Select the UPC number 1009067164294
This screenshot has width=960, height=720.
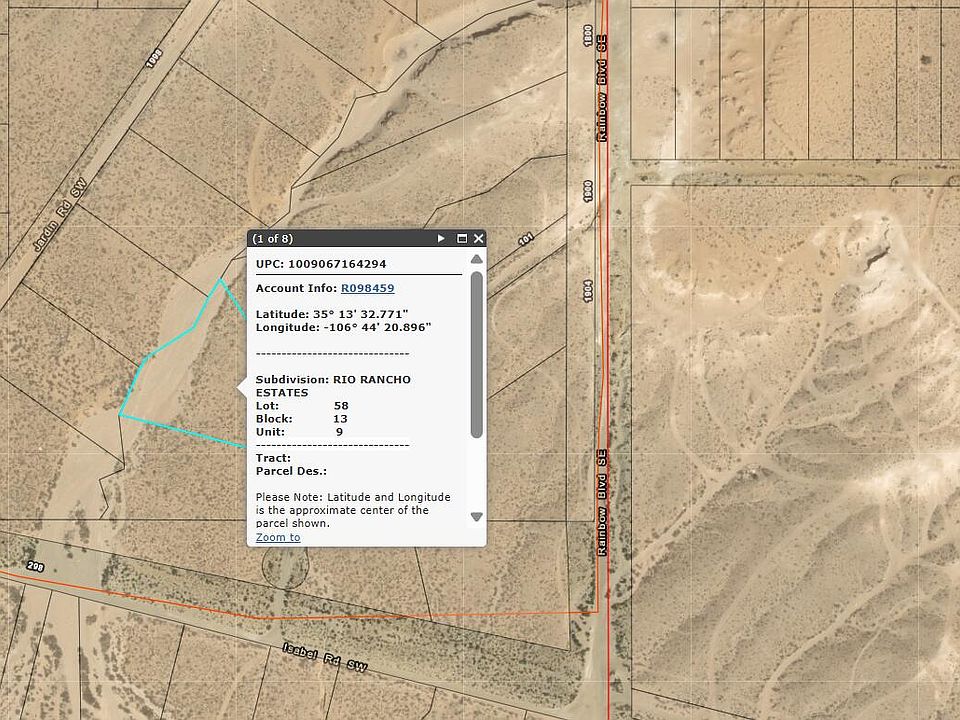click(337, 264)
